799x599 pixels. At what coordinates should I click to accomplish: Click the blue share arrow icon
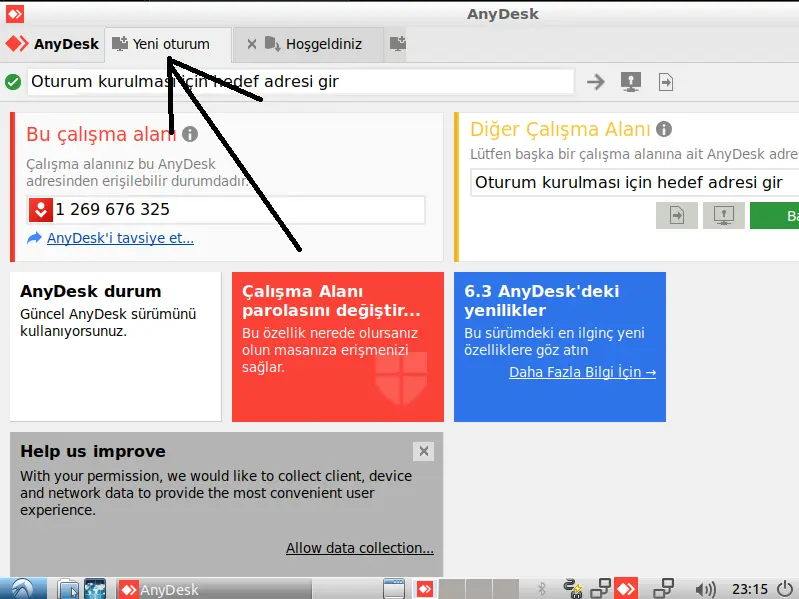[x=34, y=238]
